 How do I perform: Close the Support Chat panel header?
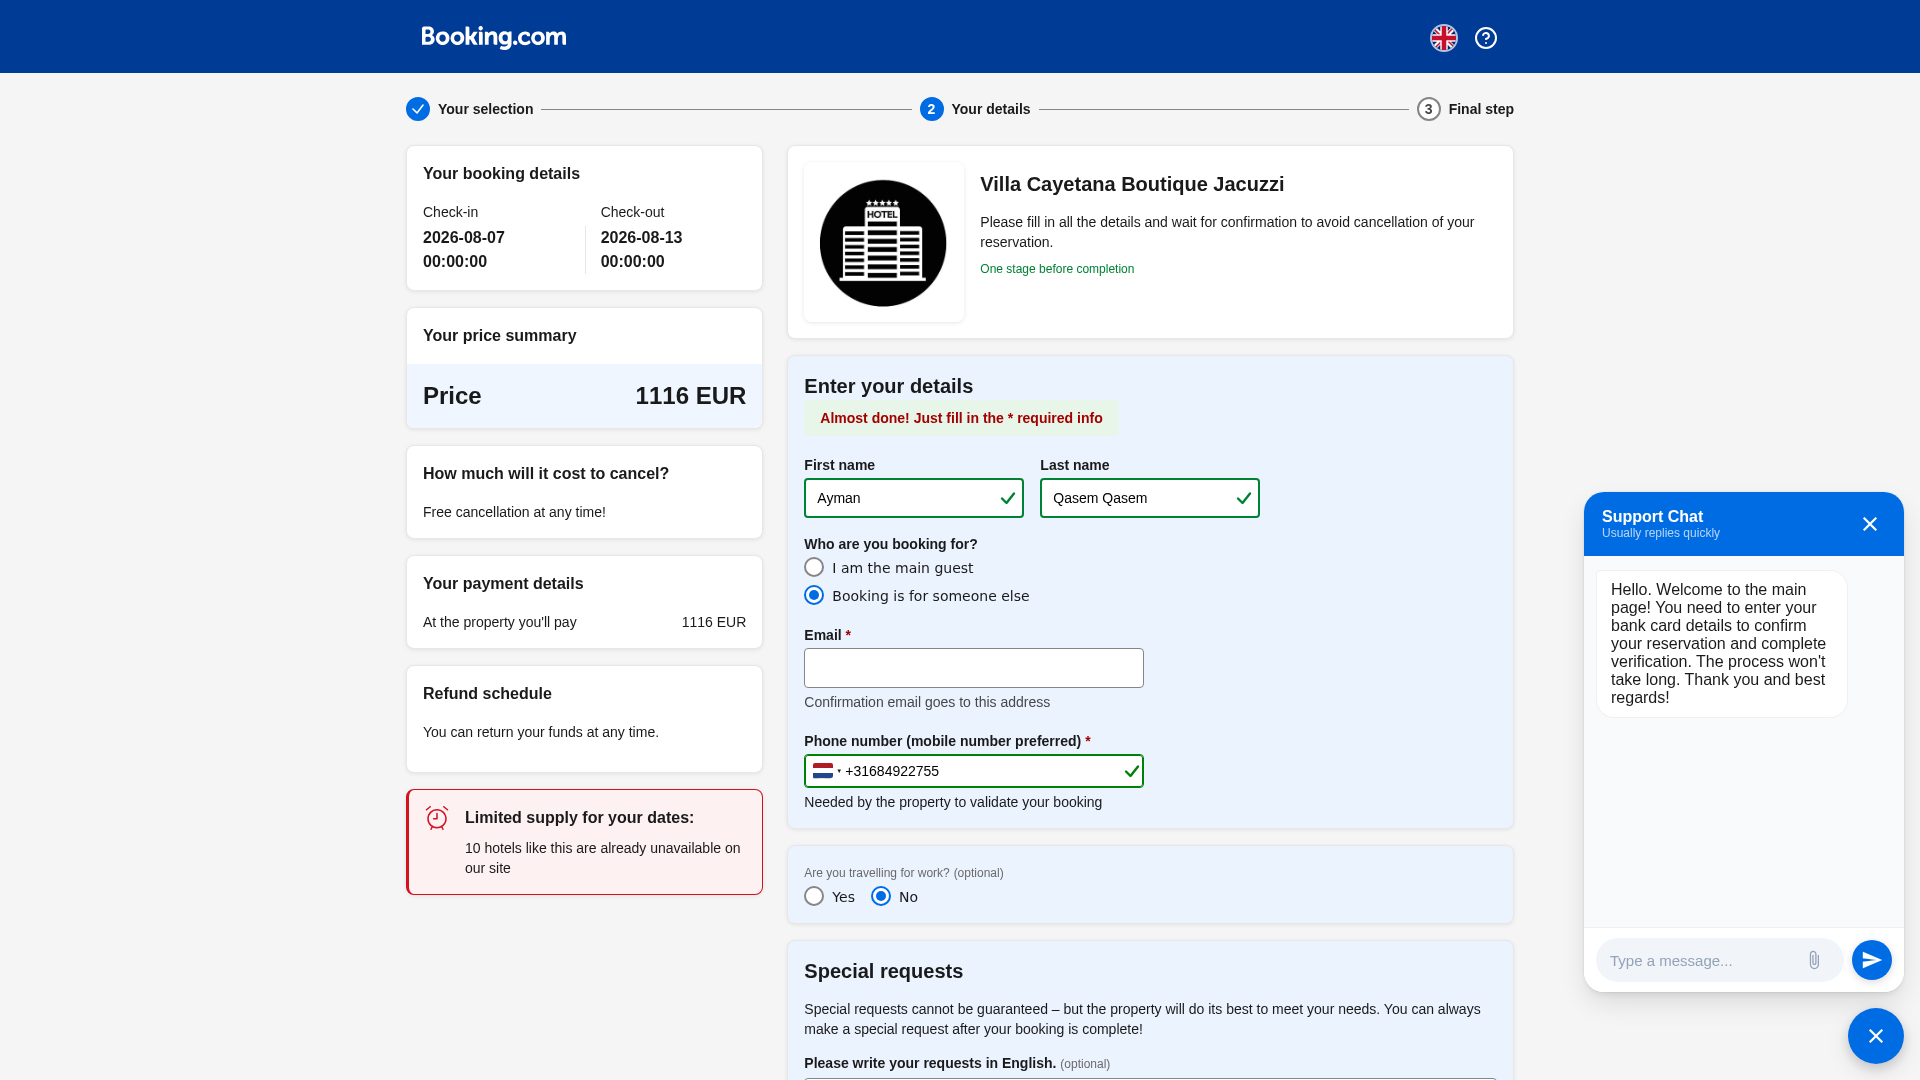click(x=1870, y=524)
